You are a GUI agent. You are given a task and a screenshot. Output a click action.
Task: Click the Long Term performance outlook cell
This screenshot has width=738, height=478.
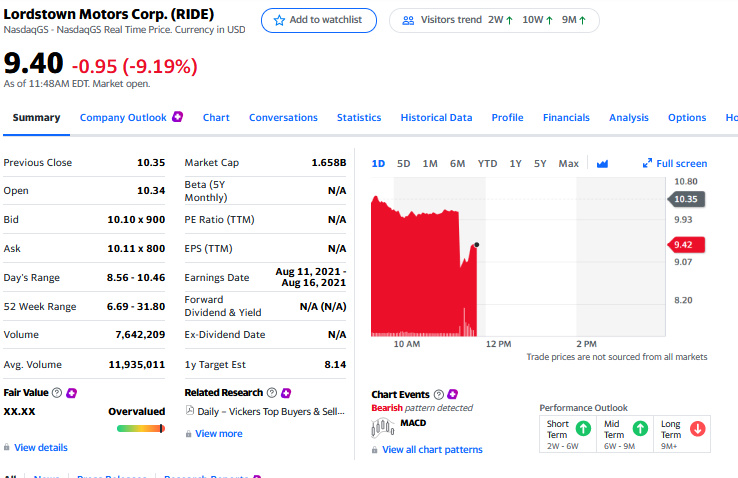[682, 434]
